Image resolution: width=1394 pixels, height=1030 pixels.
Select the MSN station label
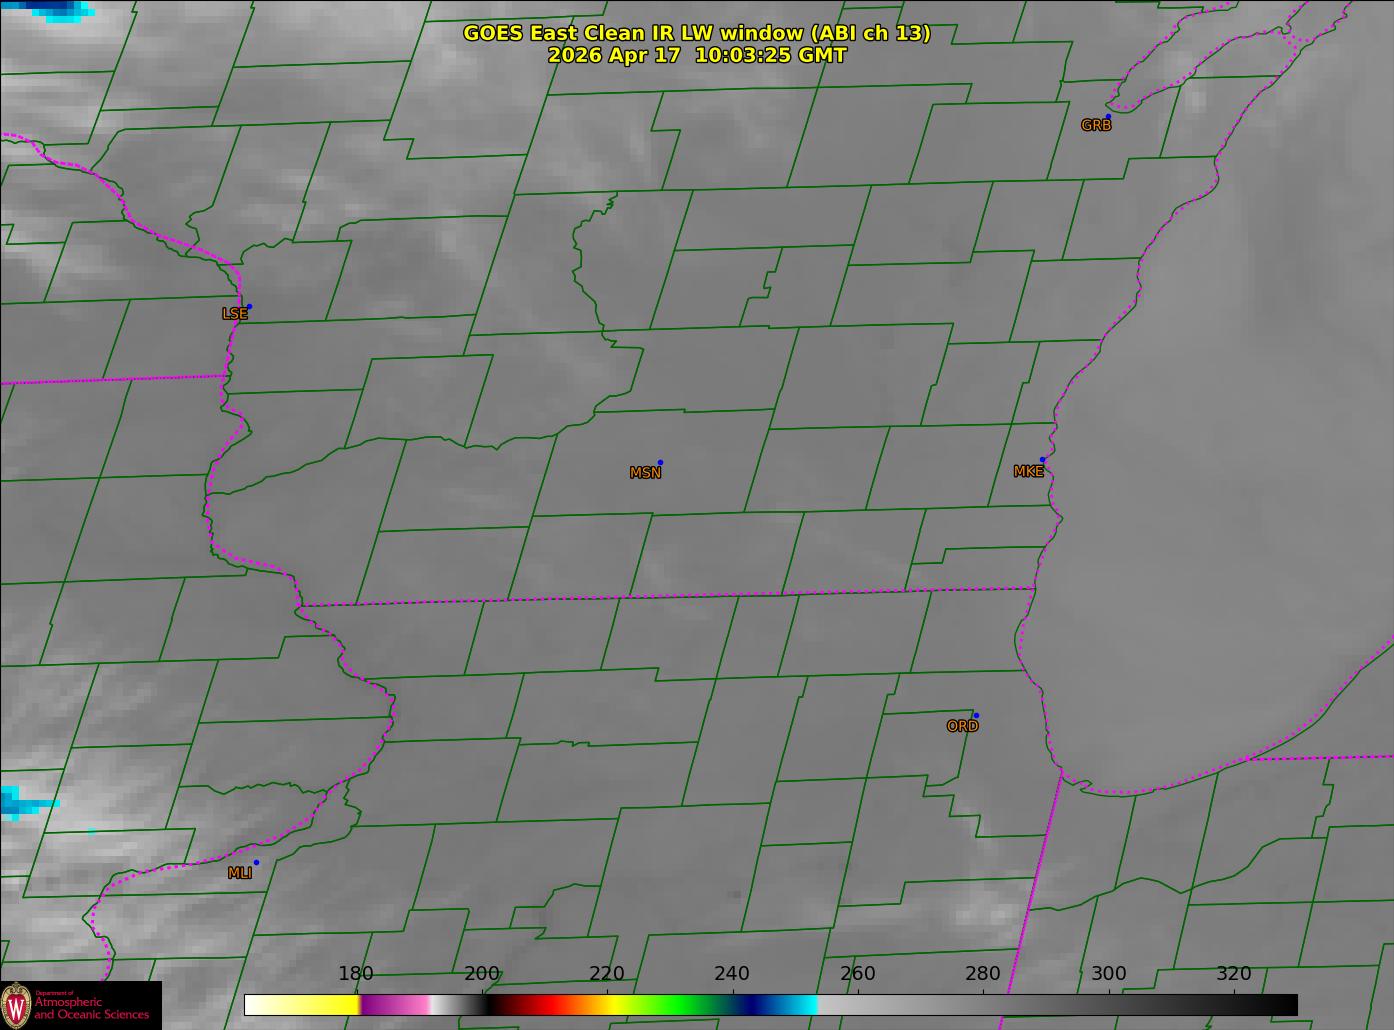[x=645, y=473]
